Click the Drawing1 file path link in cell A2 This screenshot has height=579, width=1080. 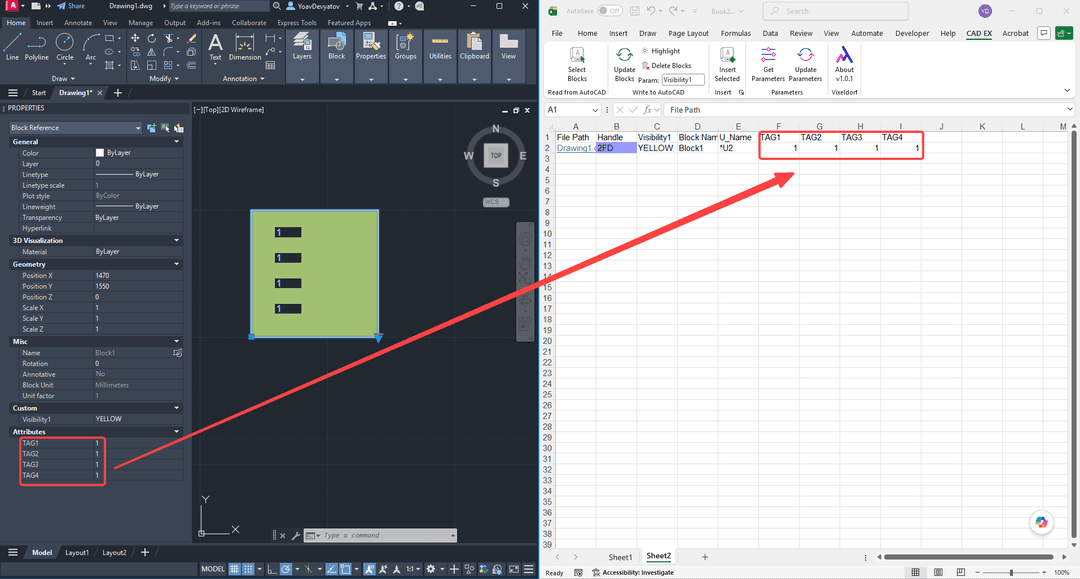click(574, 148)
